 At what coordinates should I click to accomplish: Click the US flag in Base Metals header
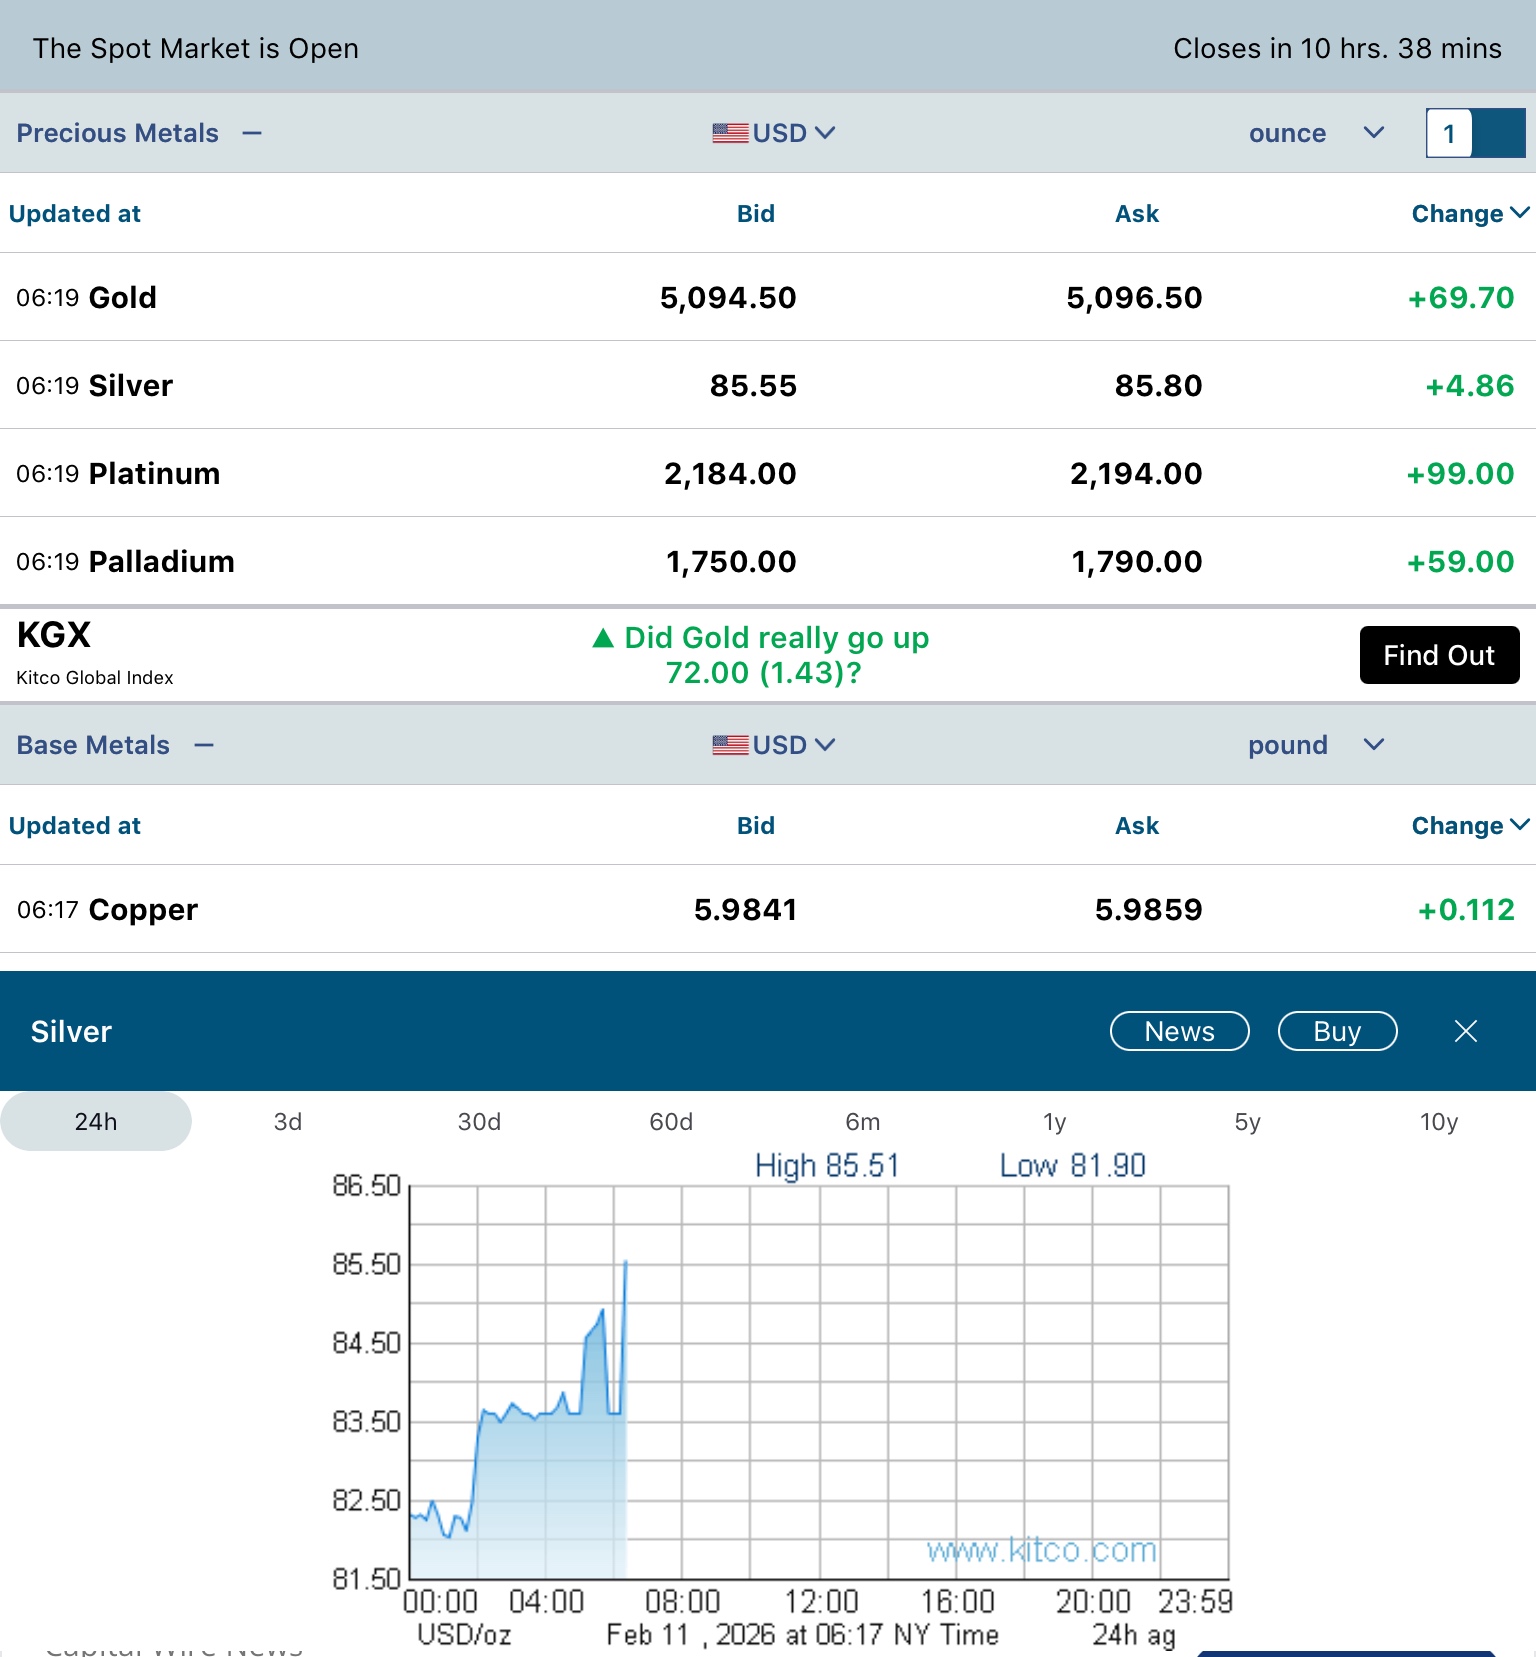pos(730,745)
